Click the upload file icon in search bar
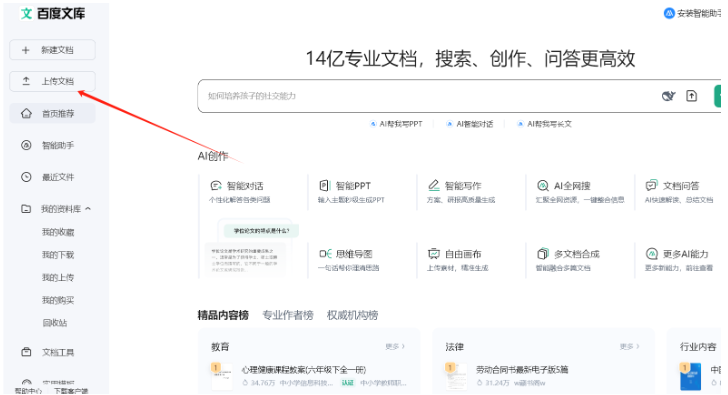This screenshot has width=728, height=395. pos(692,96)
